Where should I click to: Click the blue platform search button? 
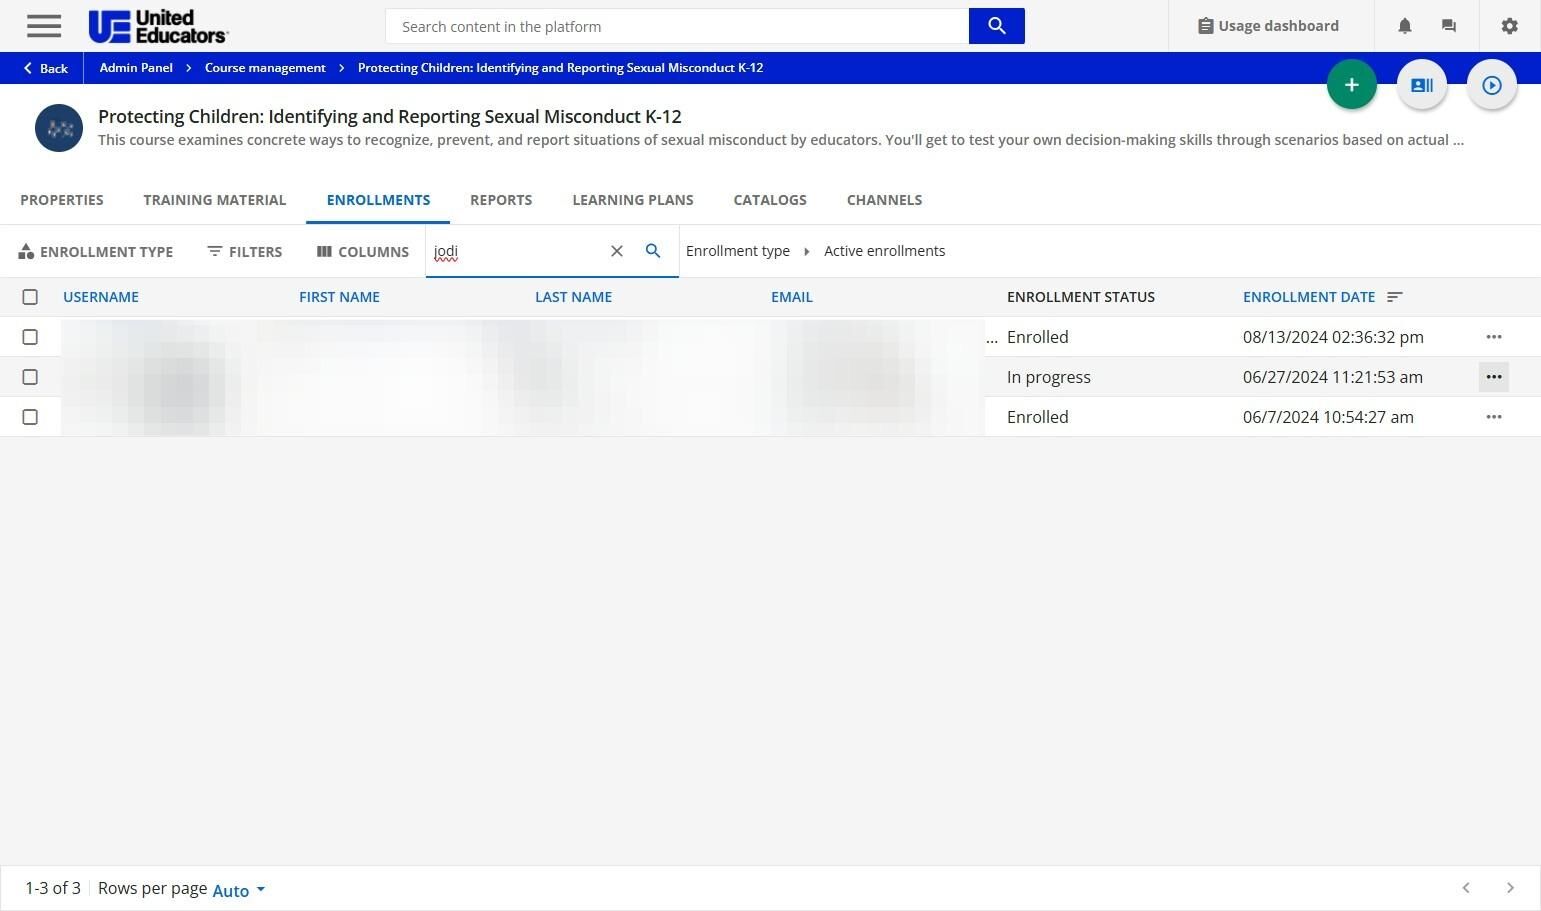[x=996, y=26]
